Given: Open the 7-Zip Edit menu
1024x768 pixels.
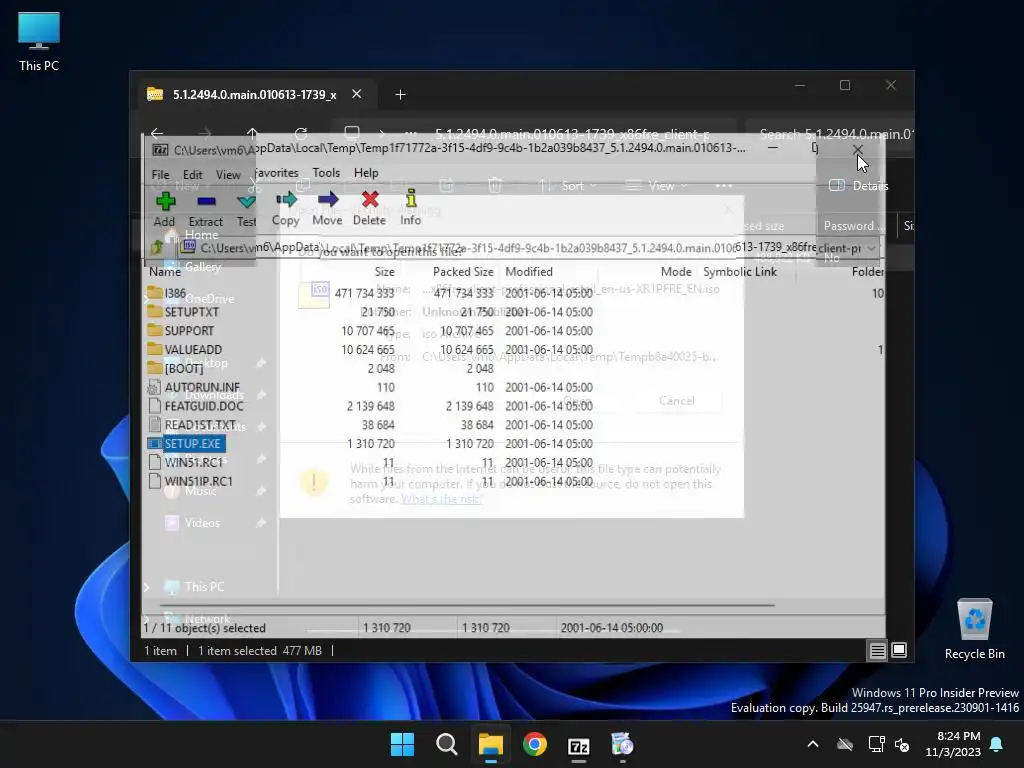Looking at the screenshot, I should pyautogui.click(x=192, y=174).
